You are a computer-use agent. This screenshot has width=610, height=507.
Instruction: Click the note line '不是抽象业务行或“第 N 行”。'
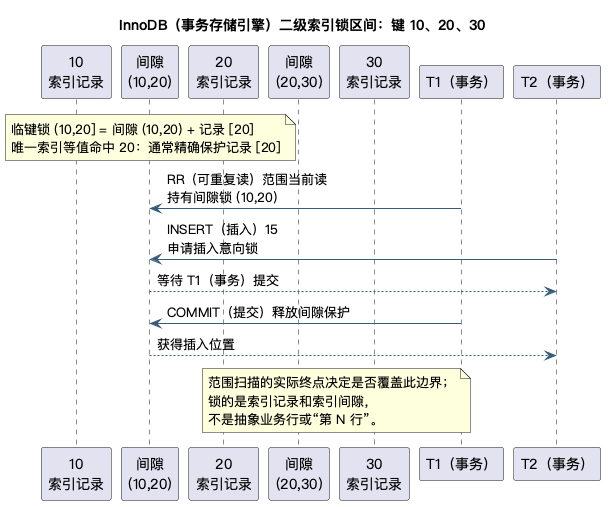[293, 419]
